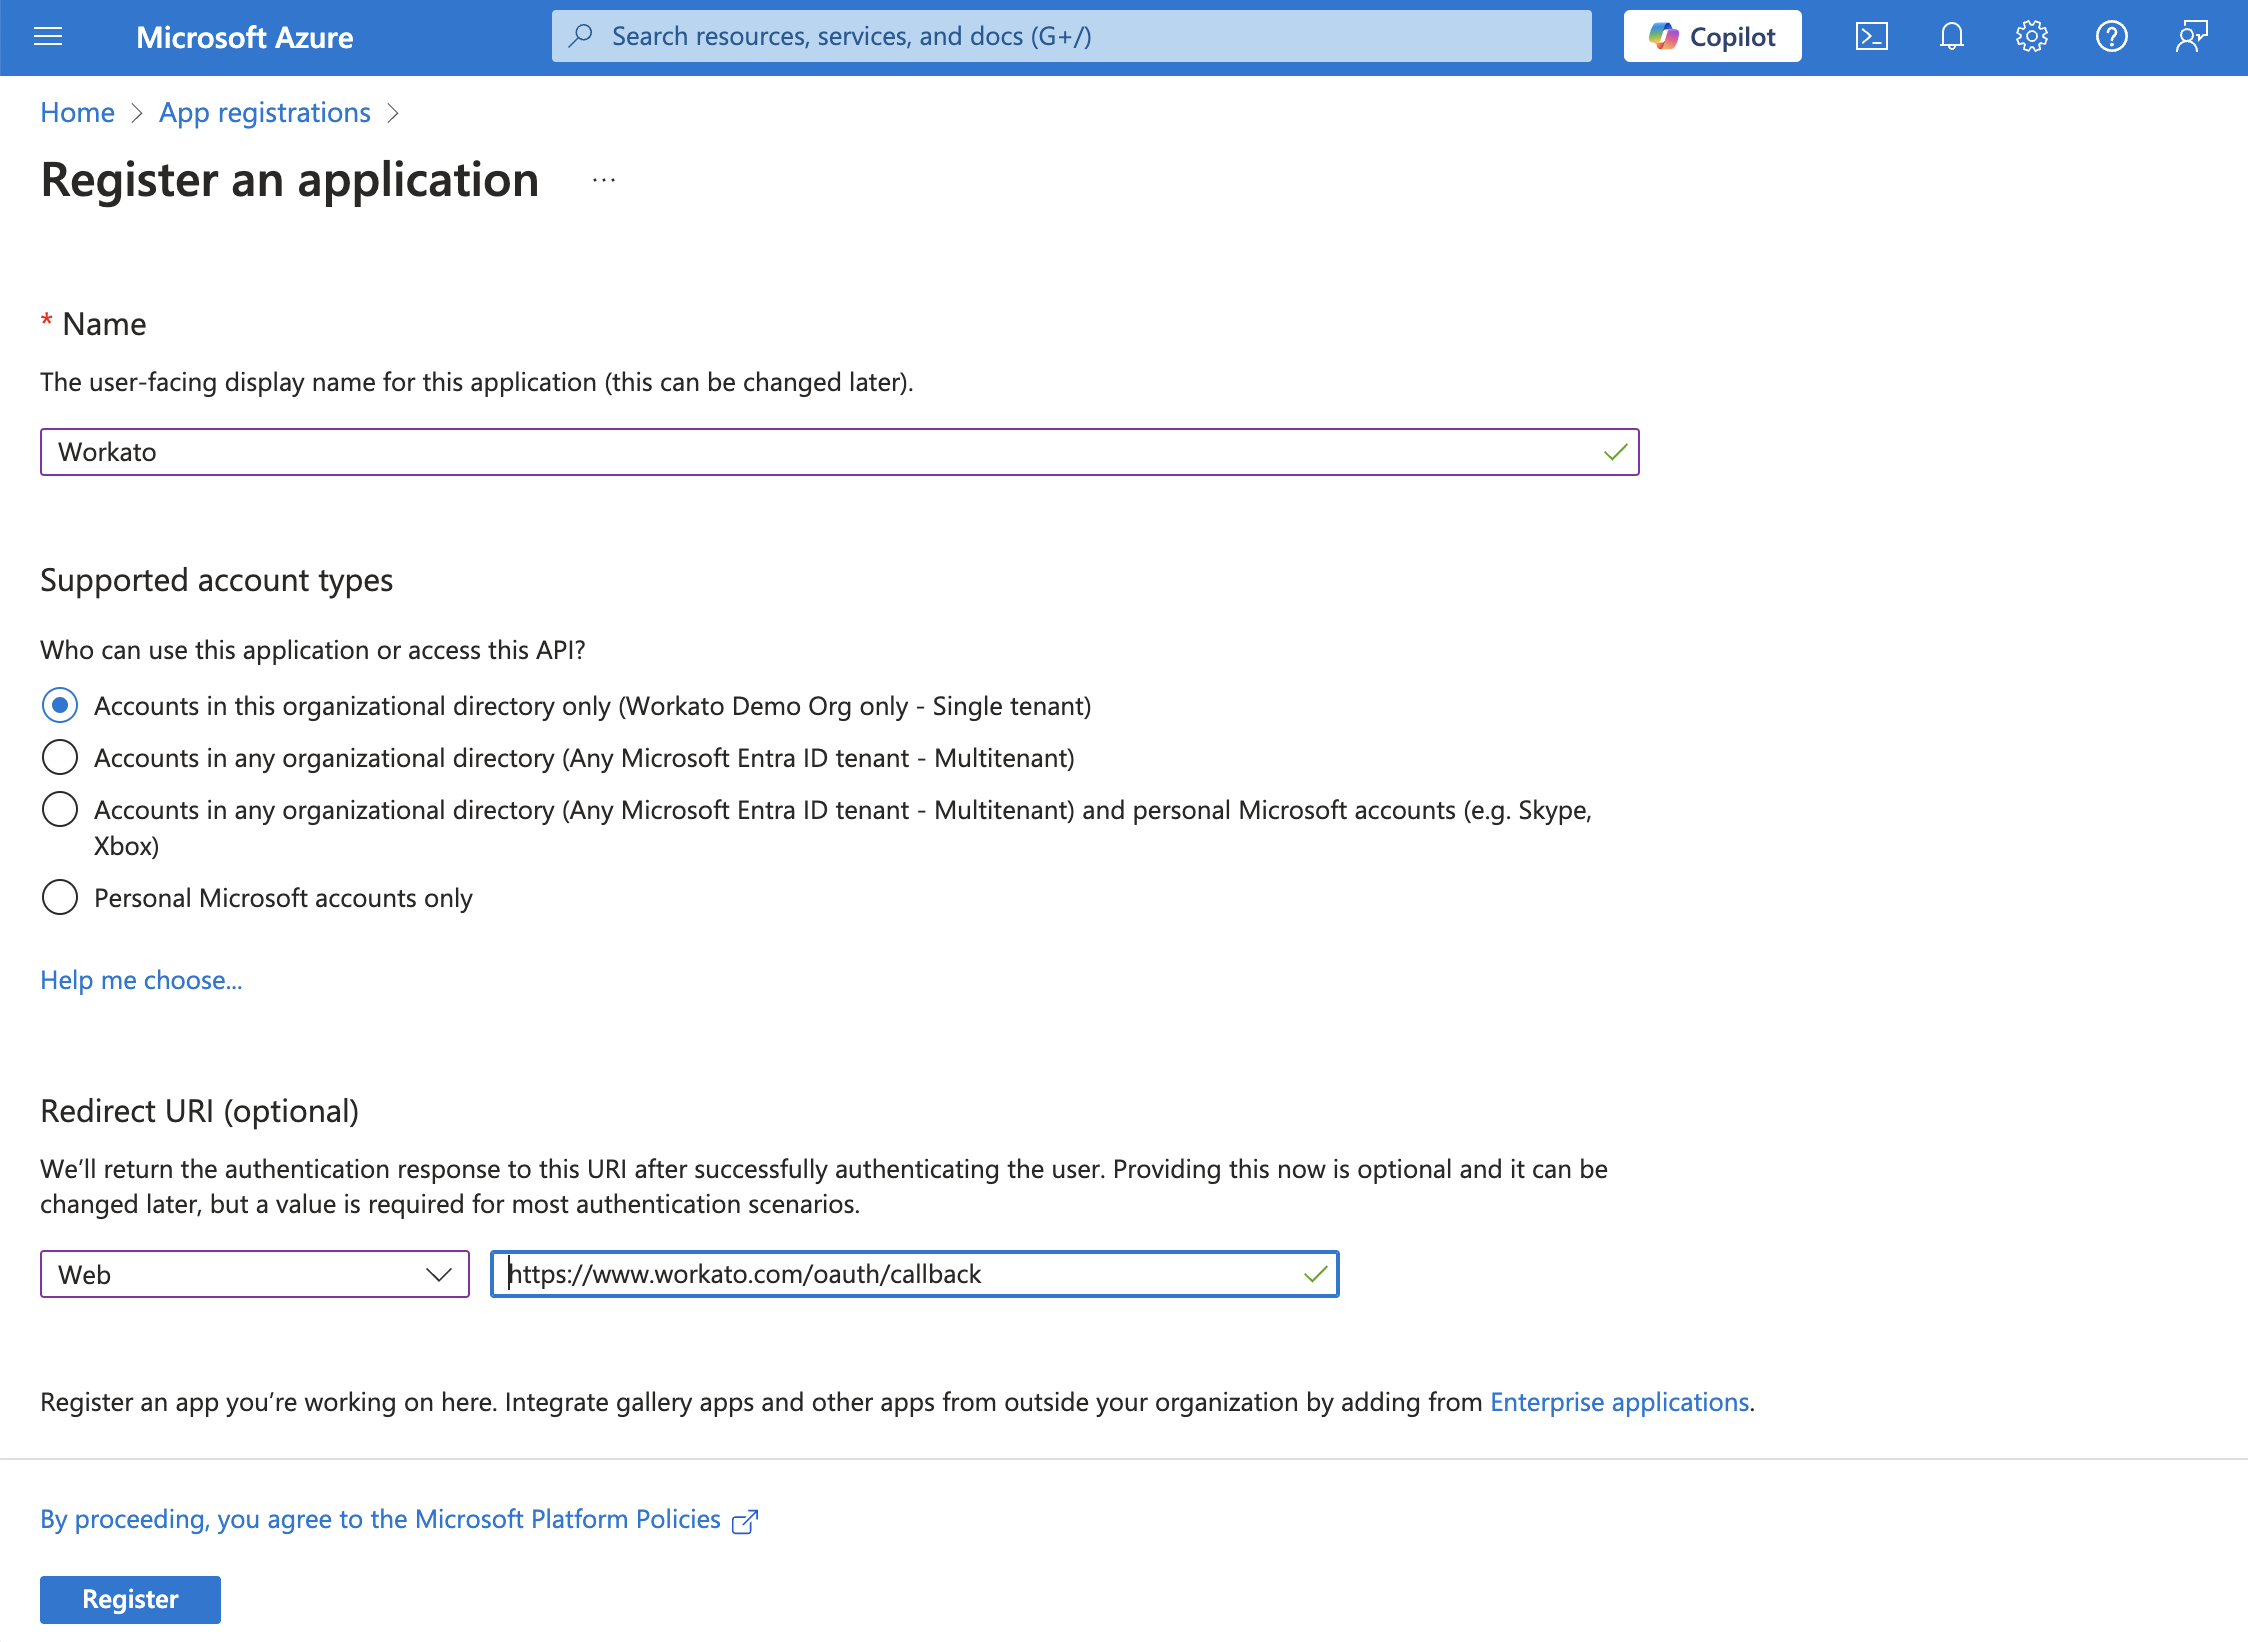The image size is (2248, 1642).
Task: View notifications via the bell icon
Action: coord(1951,36)
